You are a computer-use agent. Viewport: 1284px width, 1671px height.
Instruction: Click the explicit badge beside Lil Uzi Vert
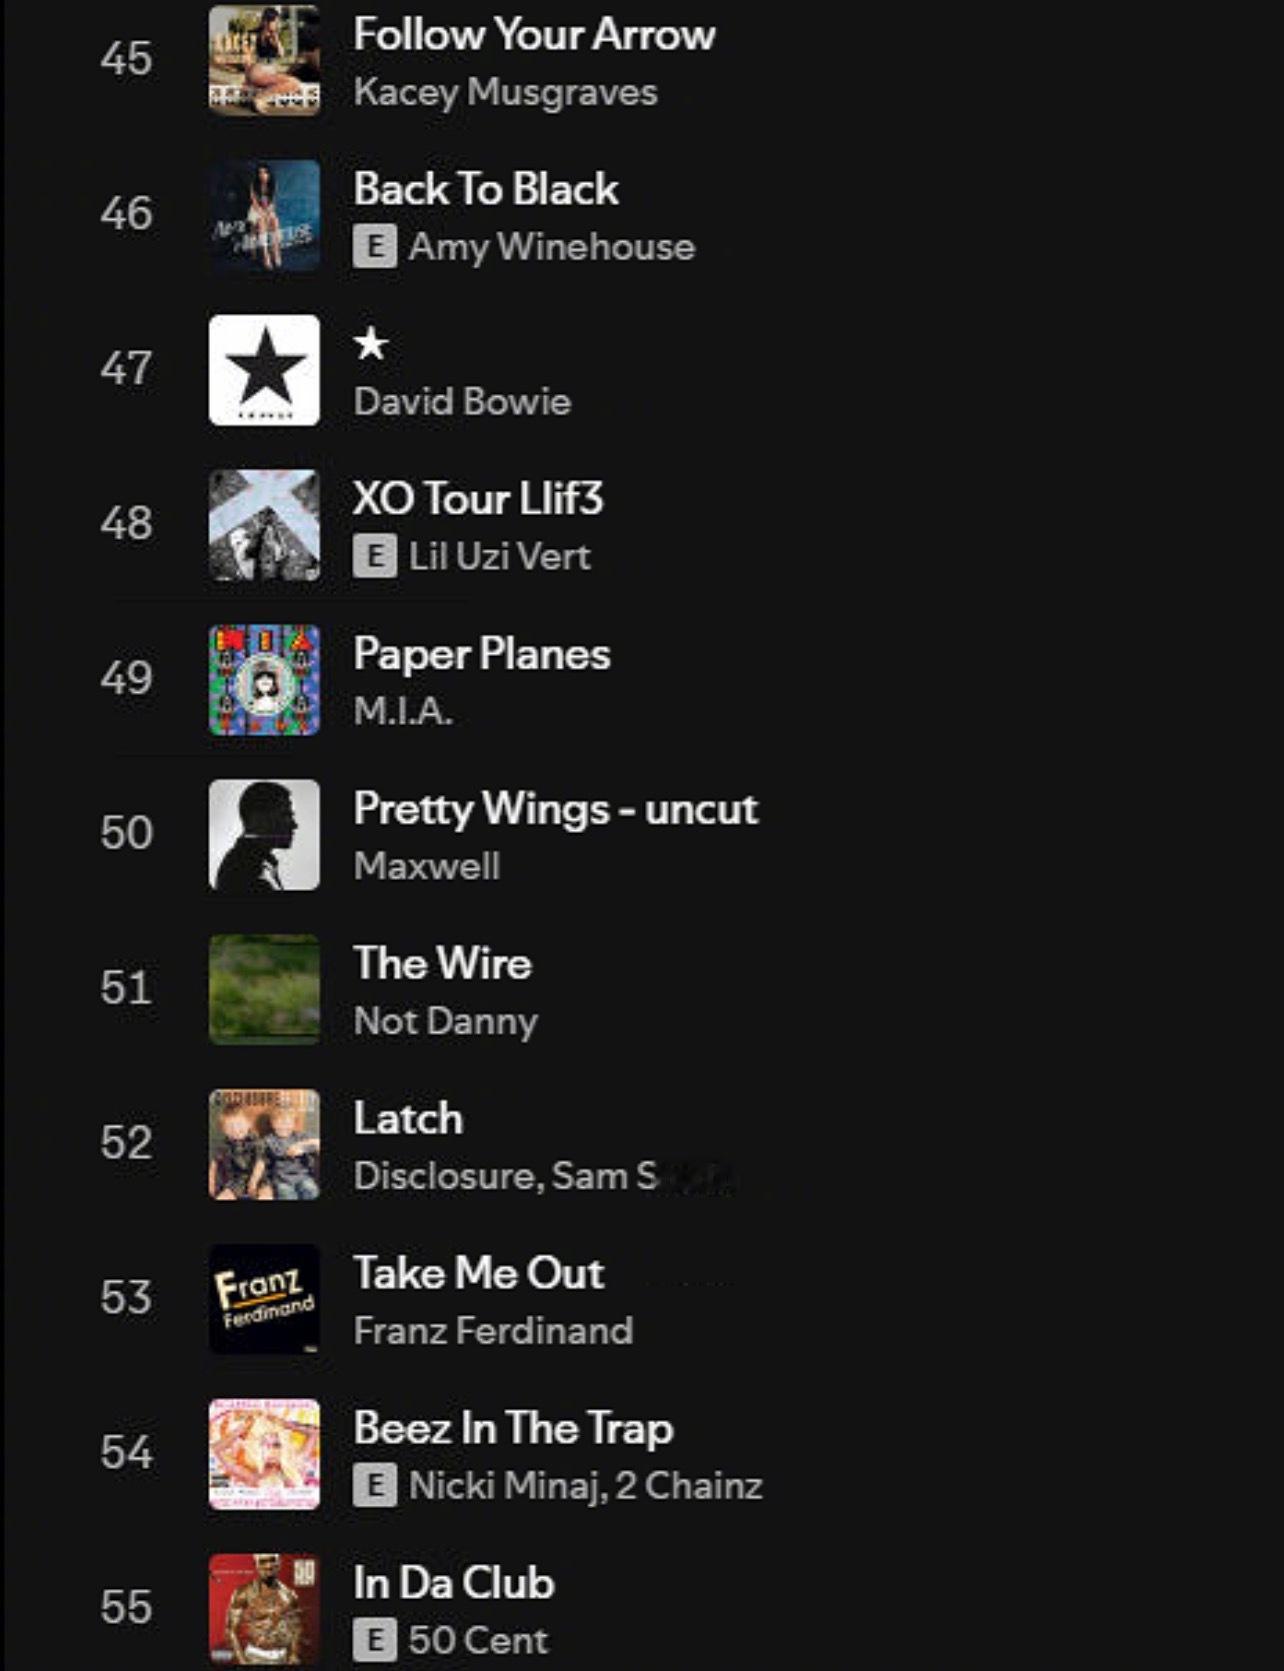click(x=375, y=557)
